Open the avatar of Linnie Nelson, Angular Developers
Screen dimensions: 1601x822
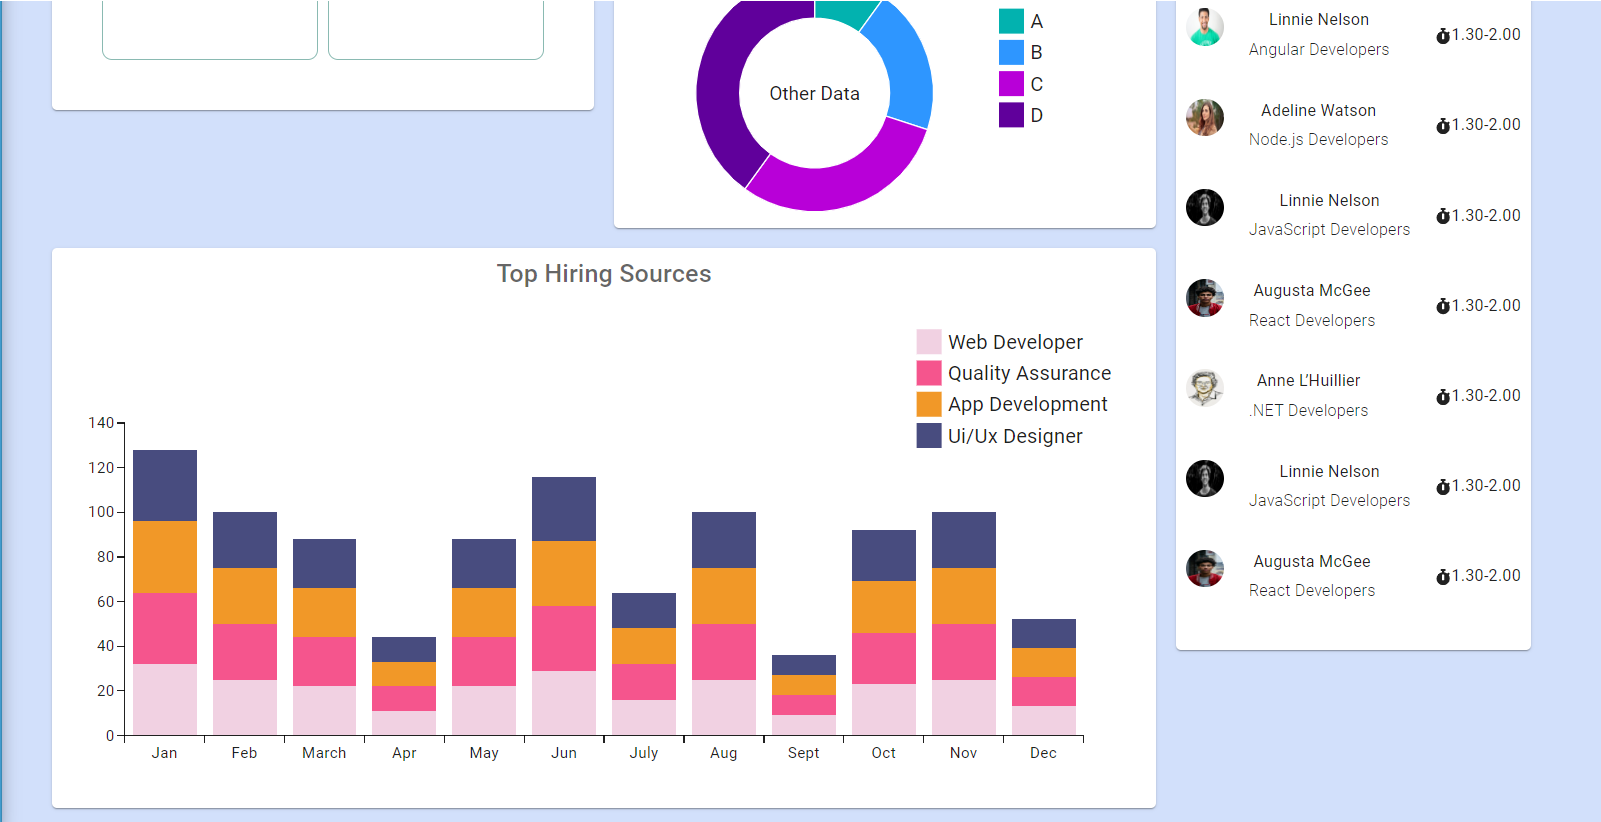tap(1205, 27)
